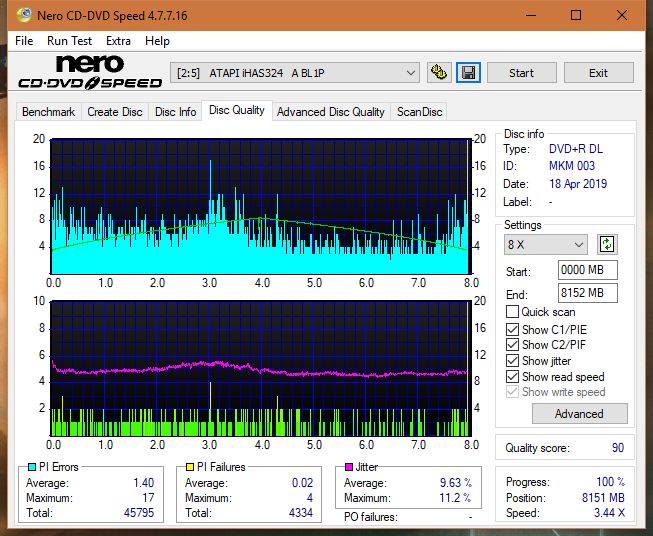The image size is (653, 536).
Task: Toggle Show C1/PIE checkbox
Action: pos(512,329)
